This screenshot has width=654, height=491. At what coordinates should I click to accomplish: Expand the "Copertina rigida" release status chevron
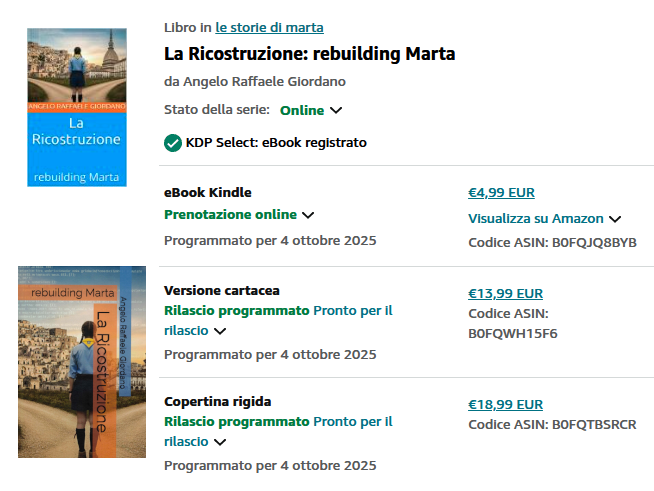[220, 442]
